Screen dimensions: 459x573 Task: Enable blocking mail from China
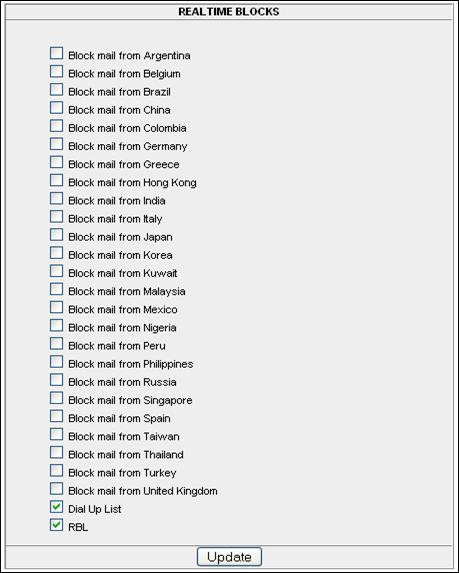[56, 107]
